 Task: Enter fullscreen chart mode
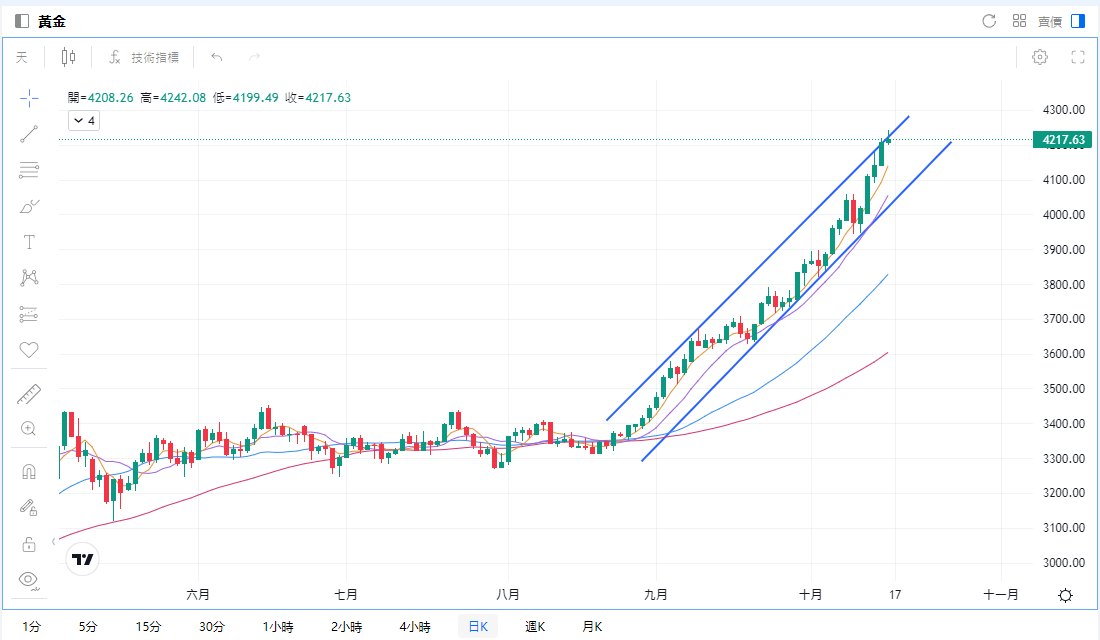[x=1078, y=57]
